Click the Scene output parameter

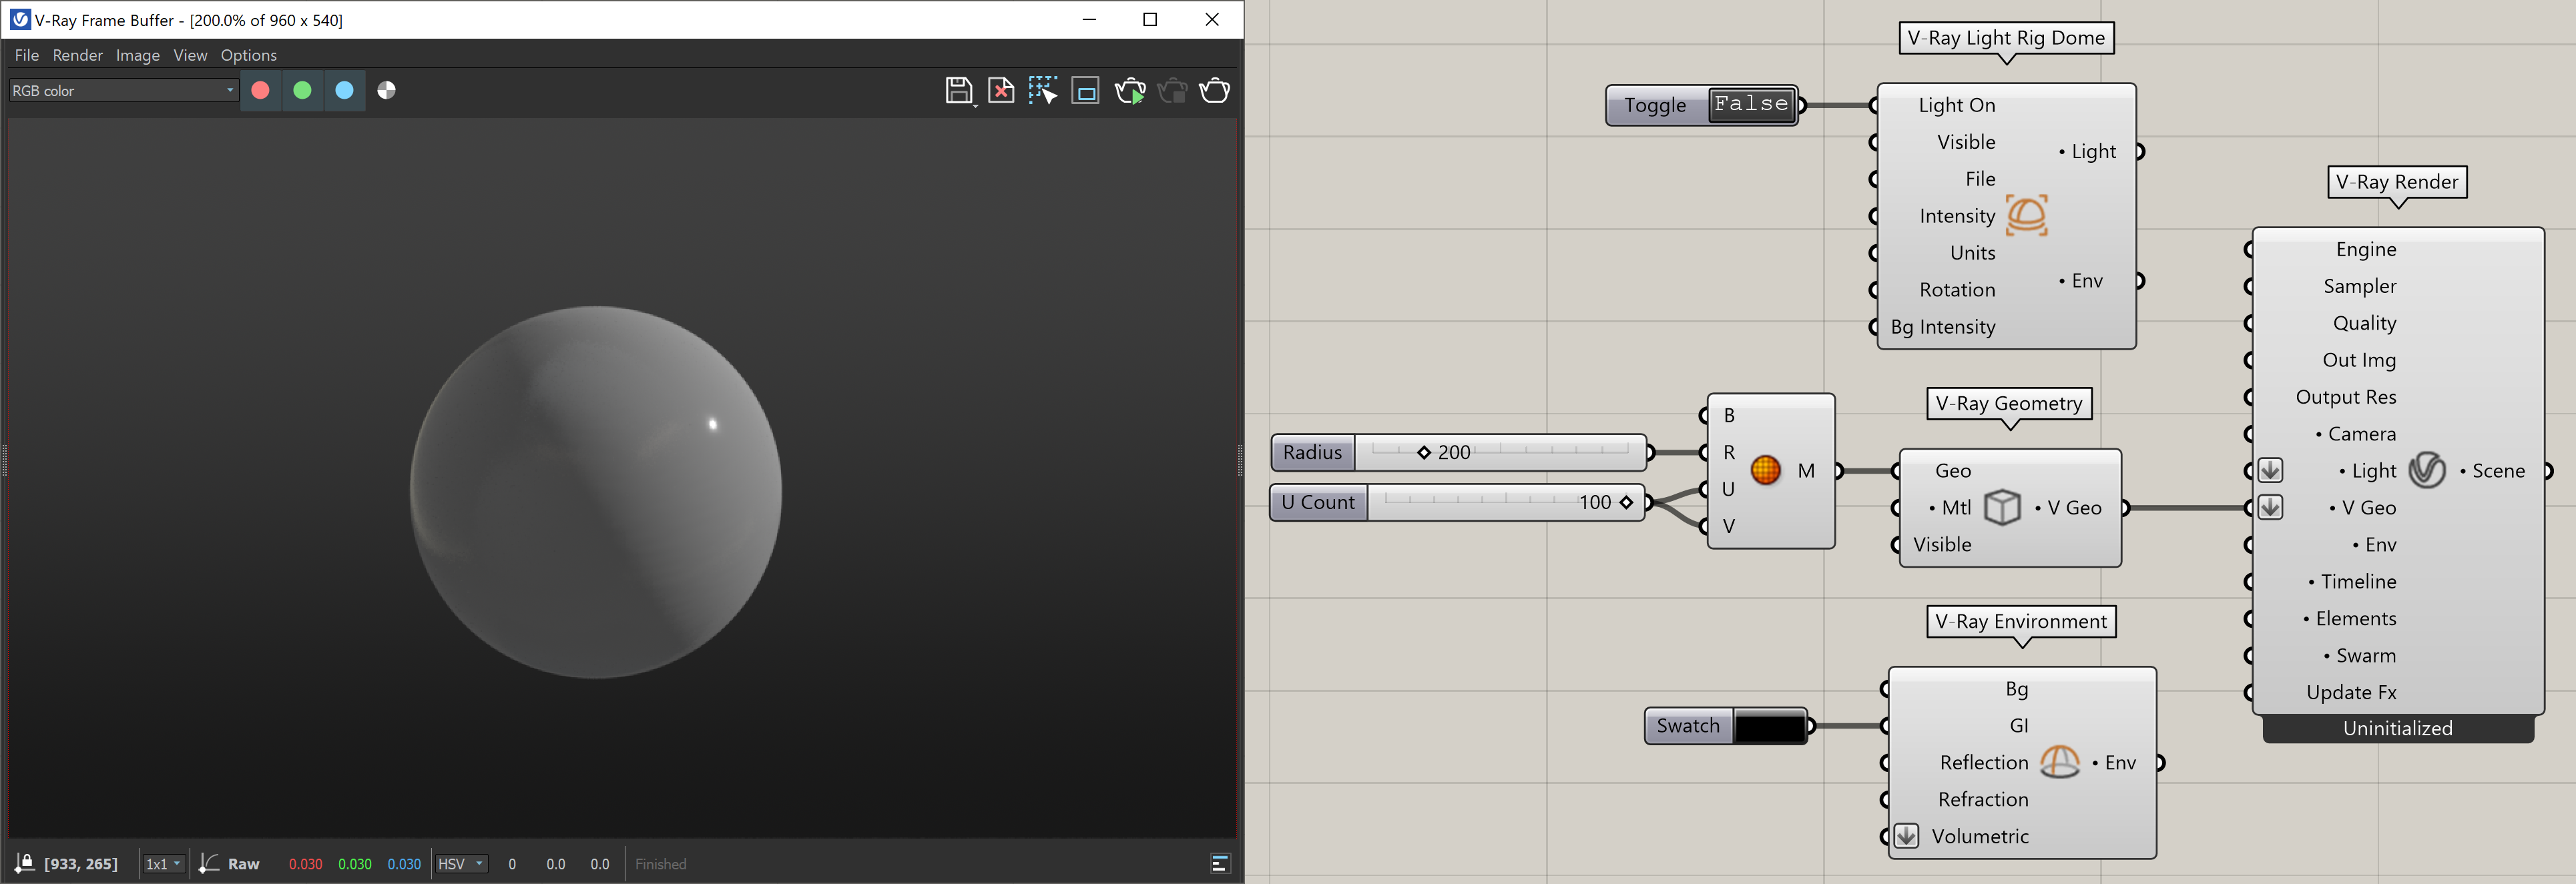[2492, 471]
